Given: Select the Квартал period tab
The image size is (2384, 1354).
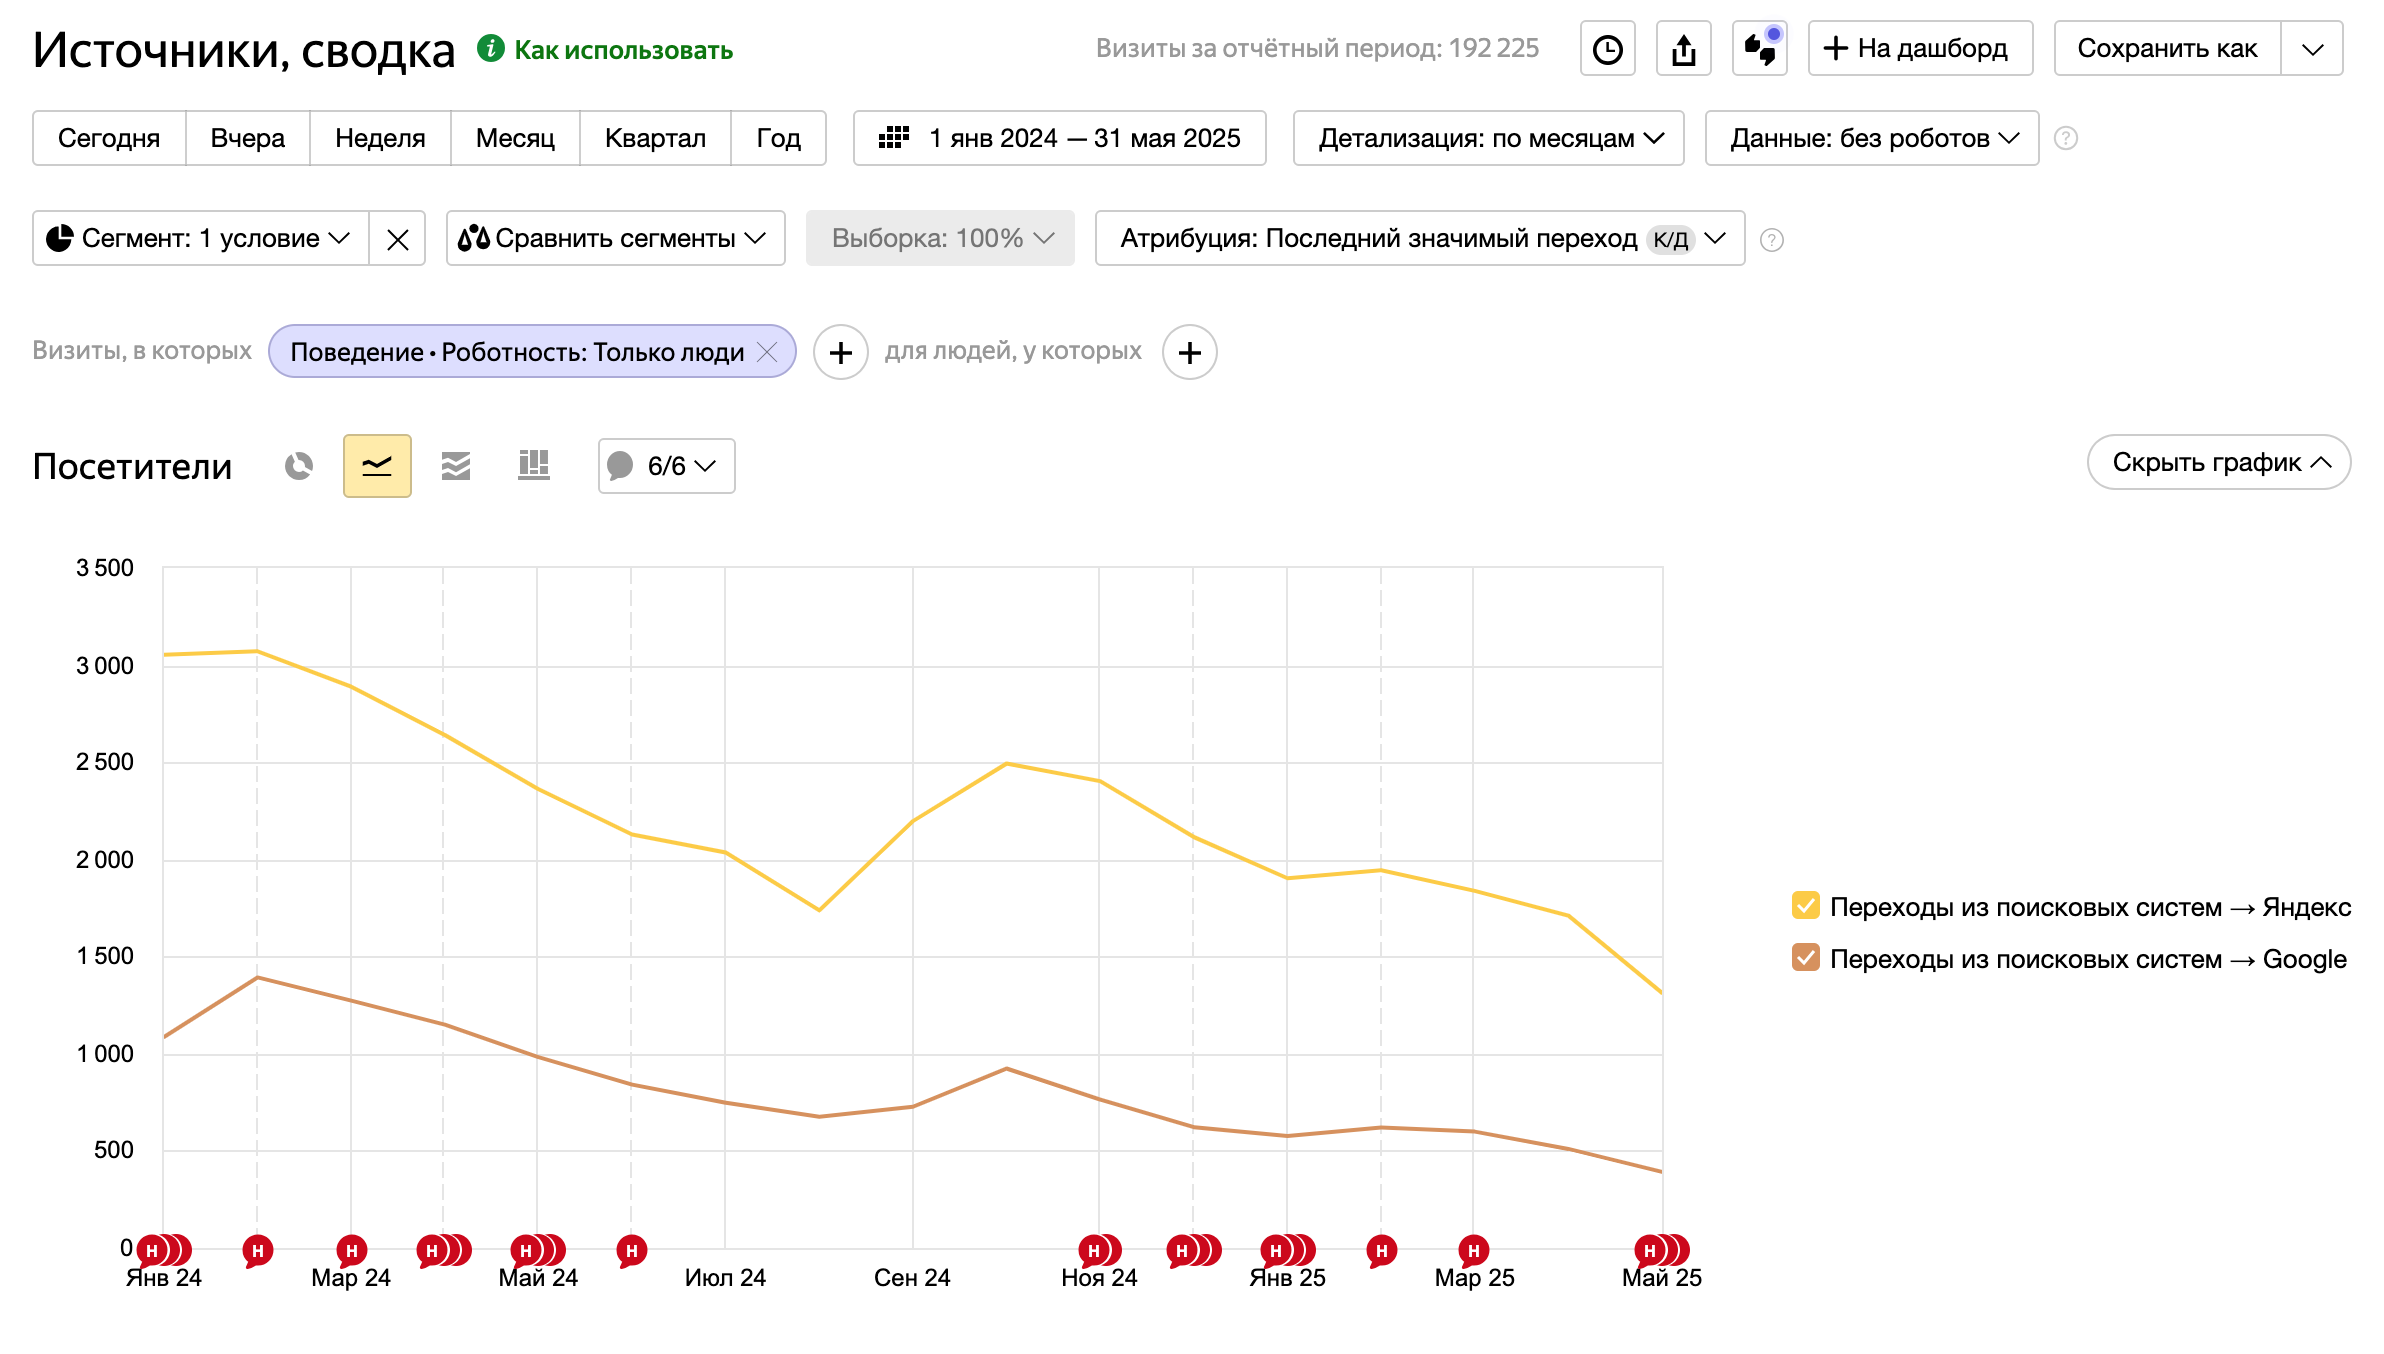Looking at the screenshot, I should pos(655,138).
